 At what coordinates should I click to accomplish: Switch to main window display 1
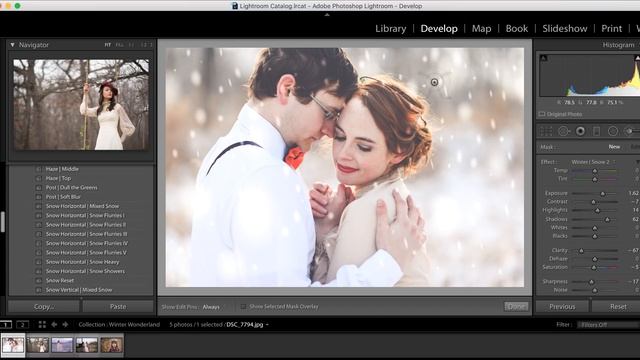6,324
